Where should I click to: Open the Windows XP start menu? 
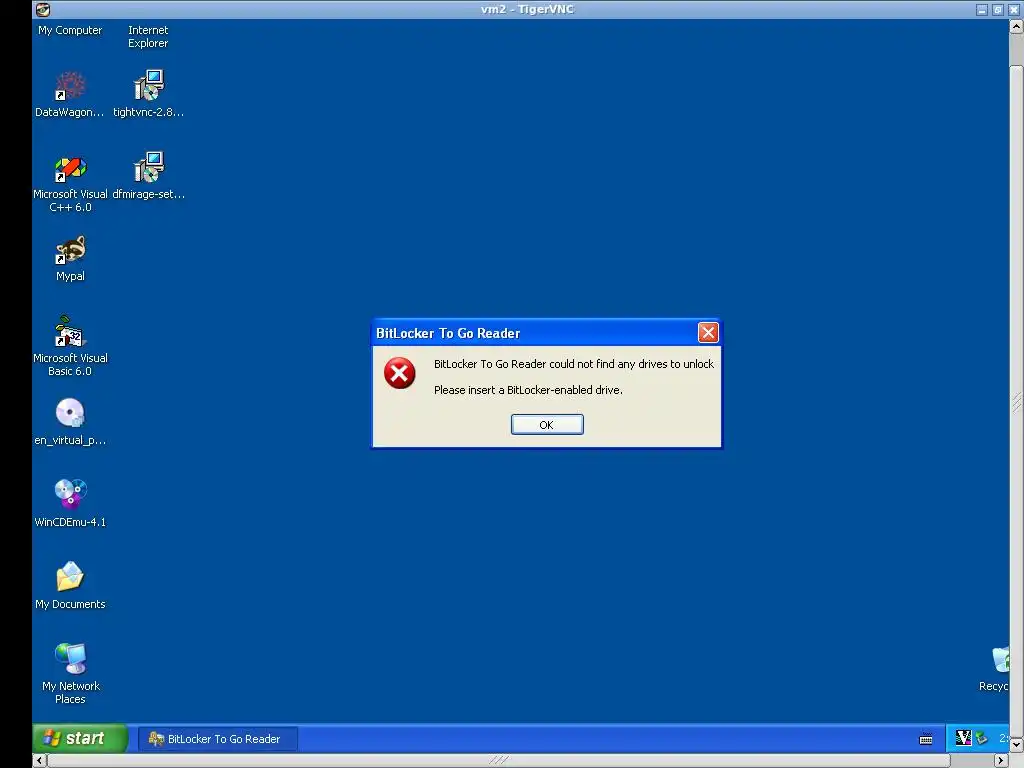coord(80,739)
